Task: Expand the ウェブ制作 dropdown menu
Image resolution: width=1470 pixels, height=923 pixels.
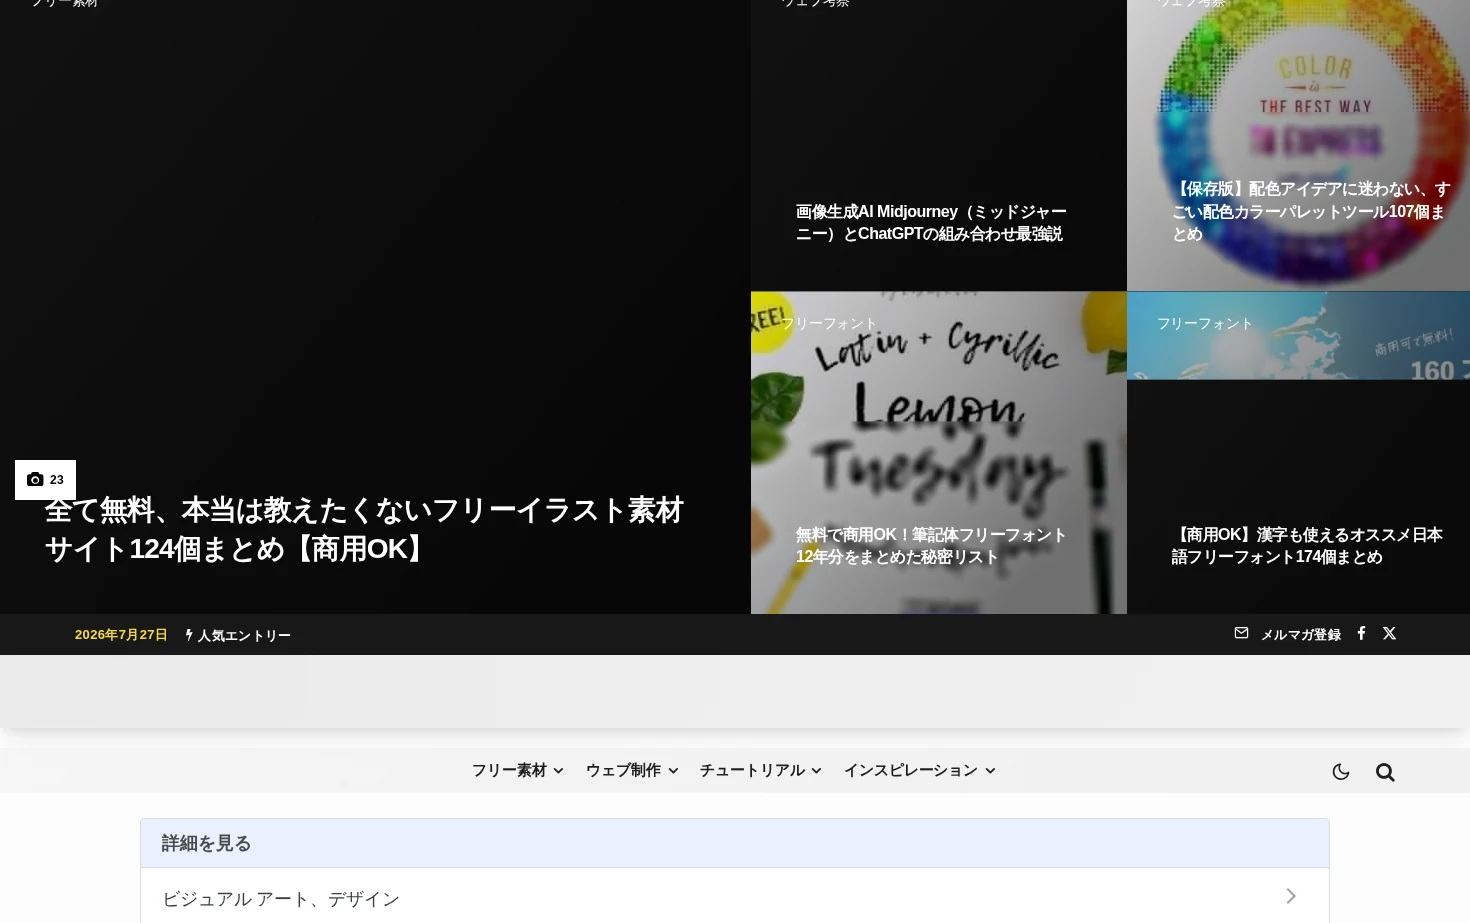Action: 632,770
